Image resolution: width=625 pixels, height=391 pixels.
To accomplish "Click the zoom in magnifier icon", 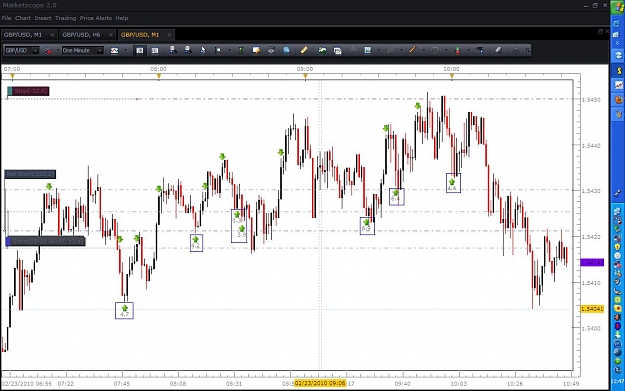I will tap(173, 50).
